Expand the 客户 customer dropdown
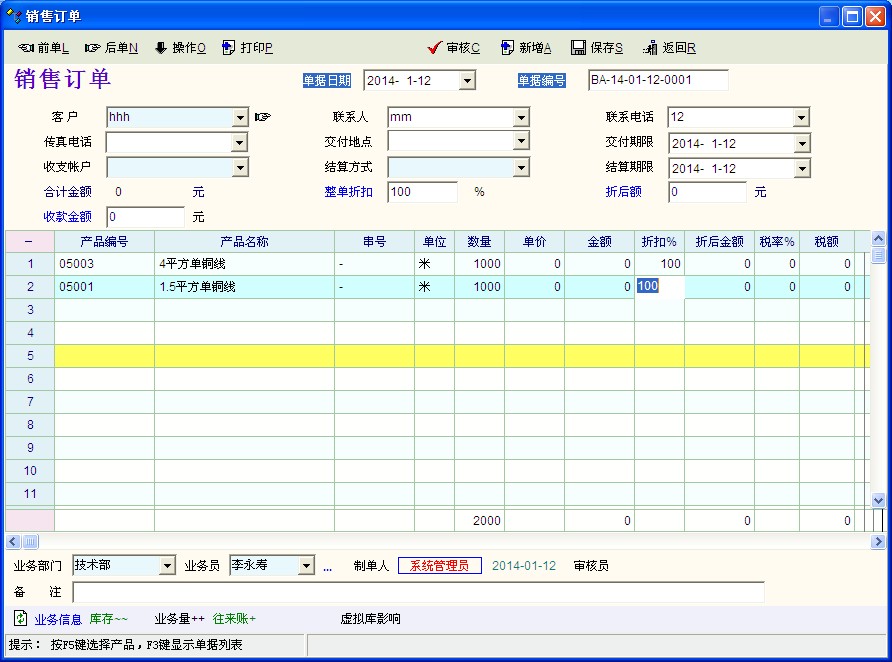 click(240, 118)
